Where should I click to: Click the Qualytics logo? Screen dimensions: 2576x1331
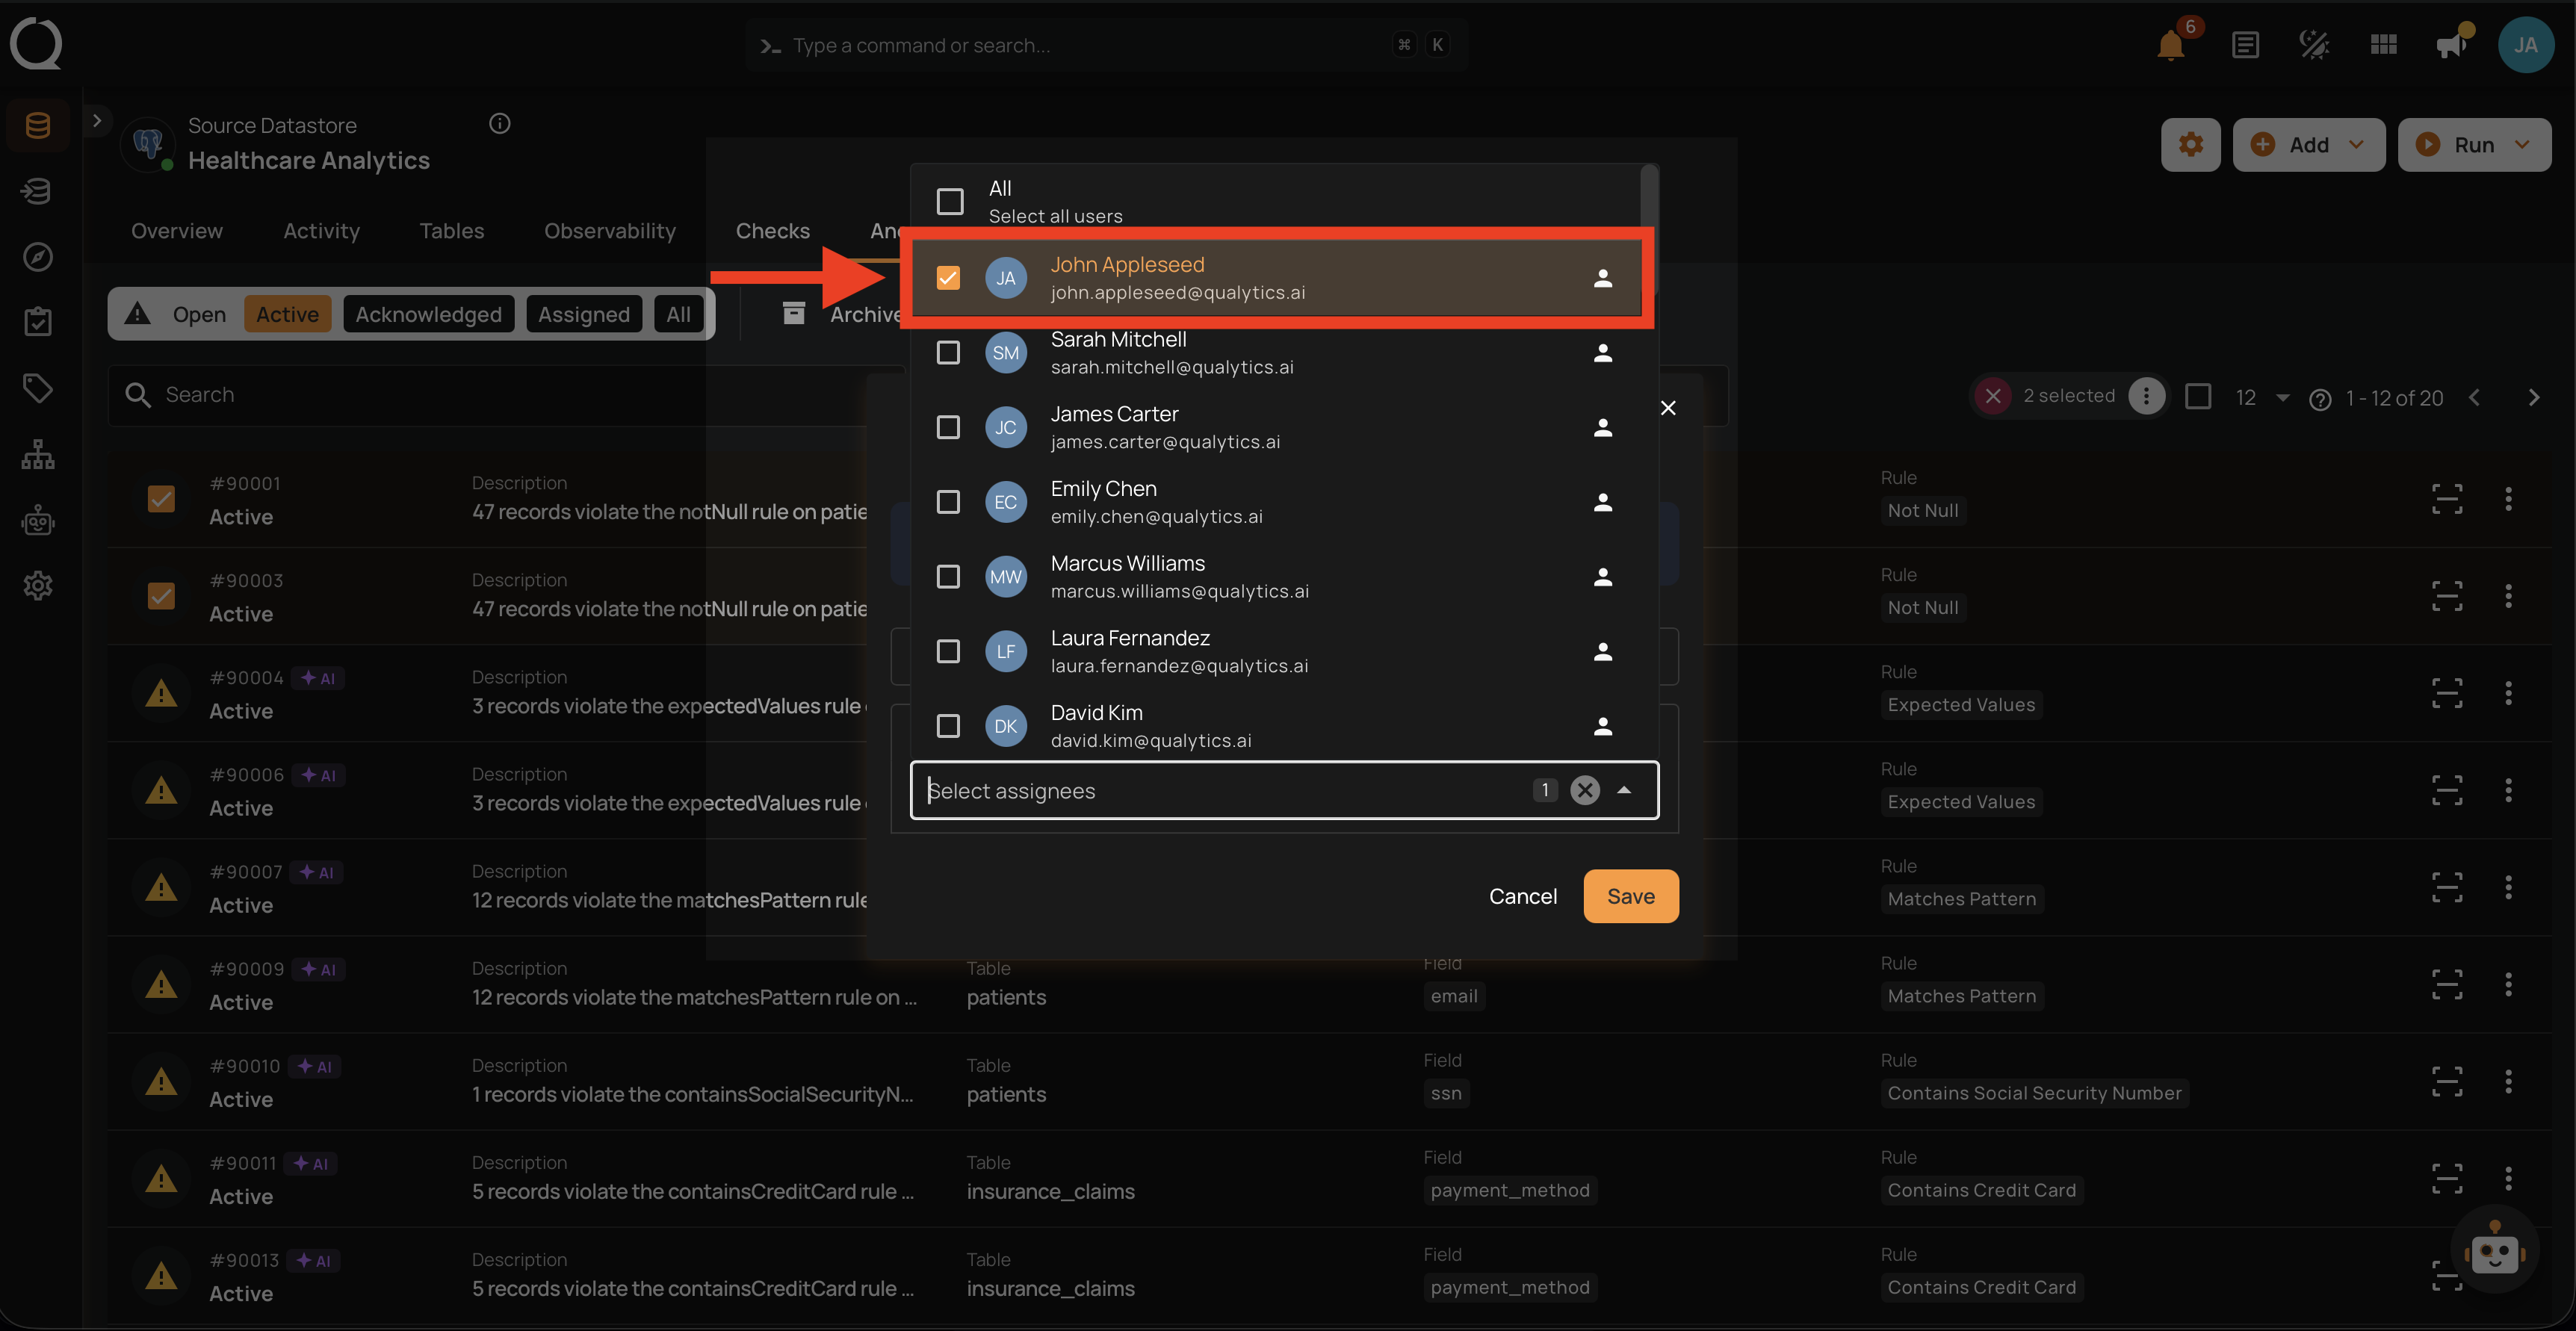point(36,44)
